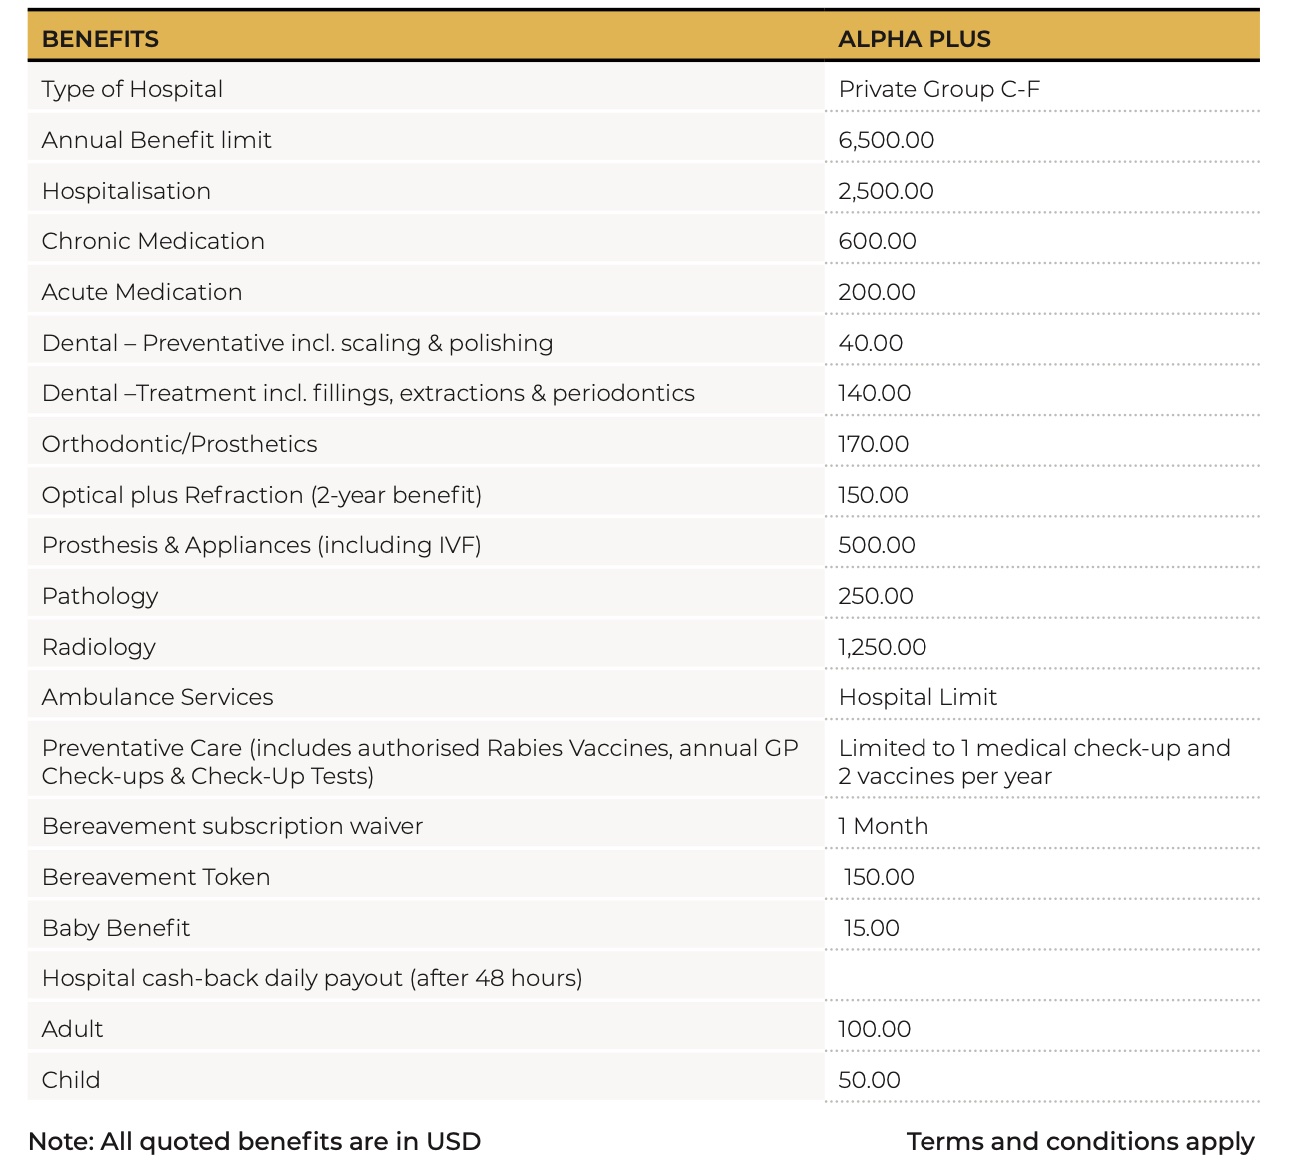Click Optical plus Refraction row label

(261, 495)
